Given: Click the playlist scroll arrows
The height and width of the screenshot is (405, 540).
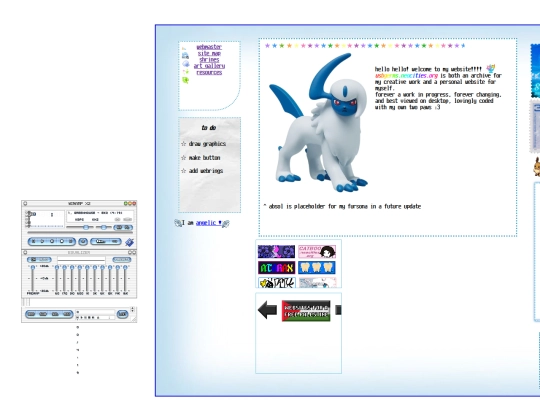Looking at the screenshot, I should [x=133, y=309].
